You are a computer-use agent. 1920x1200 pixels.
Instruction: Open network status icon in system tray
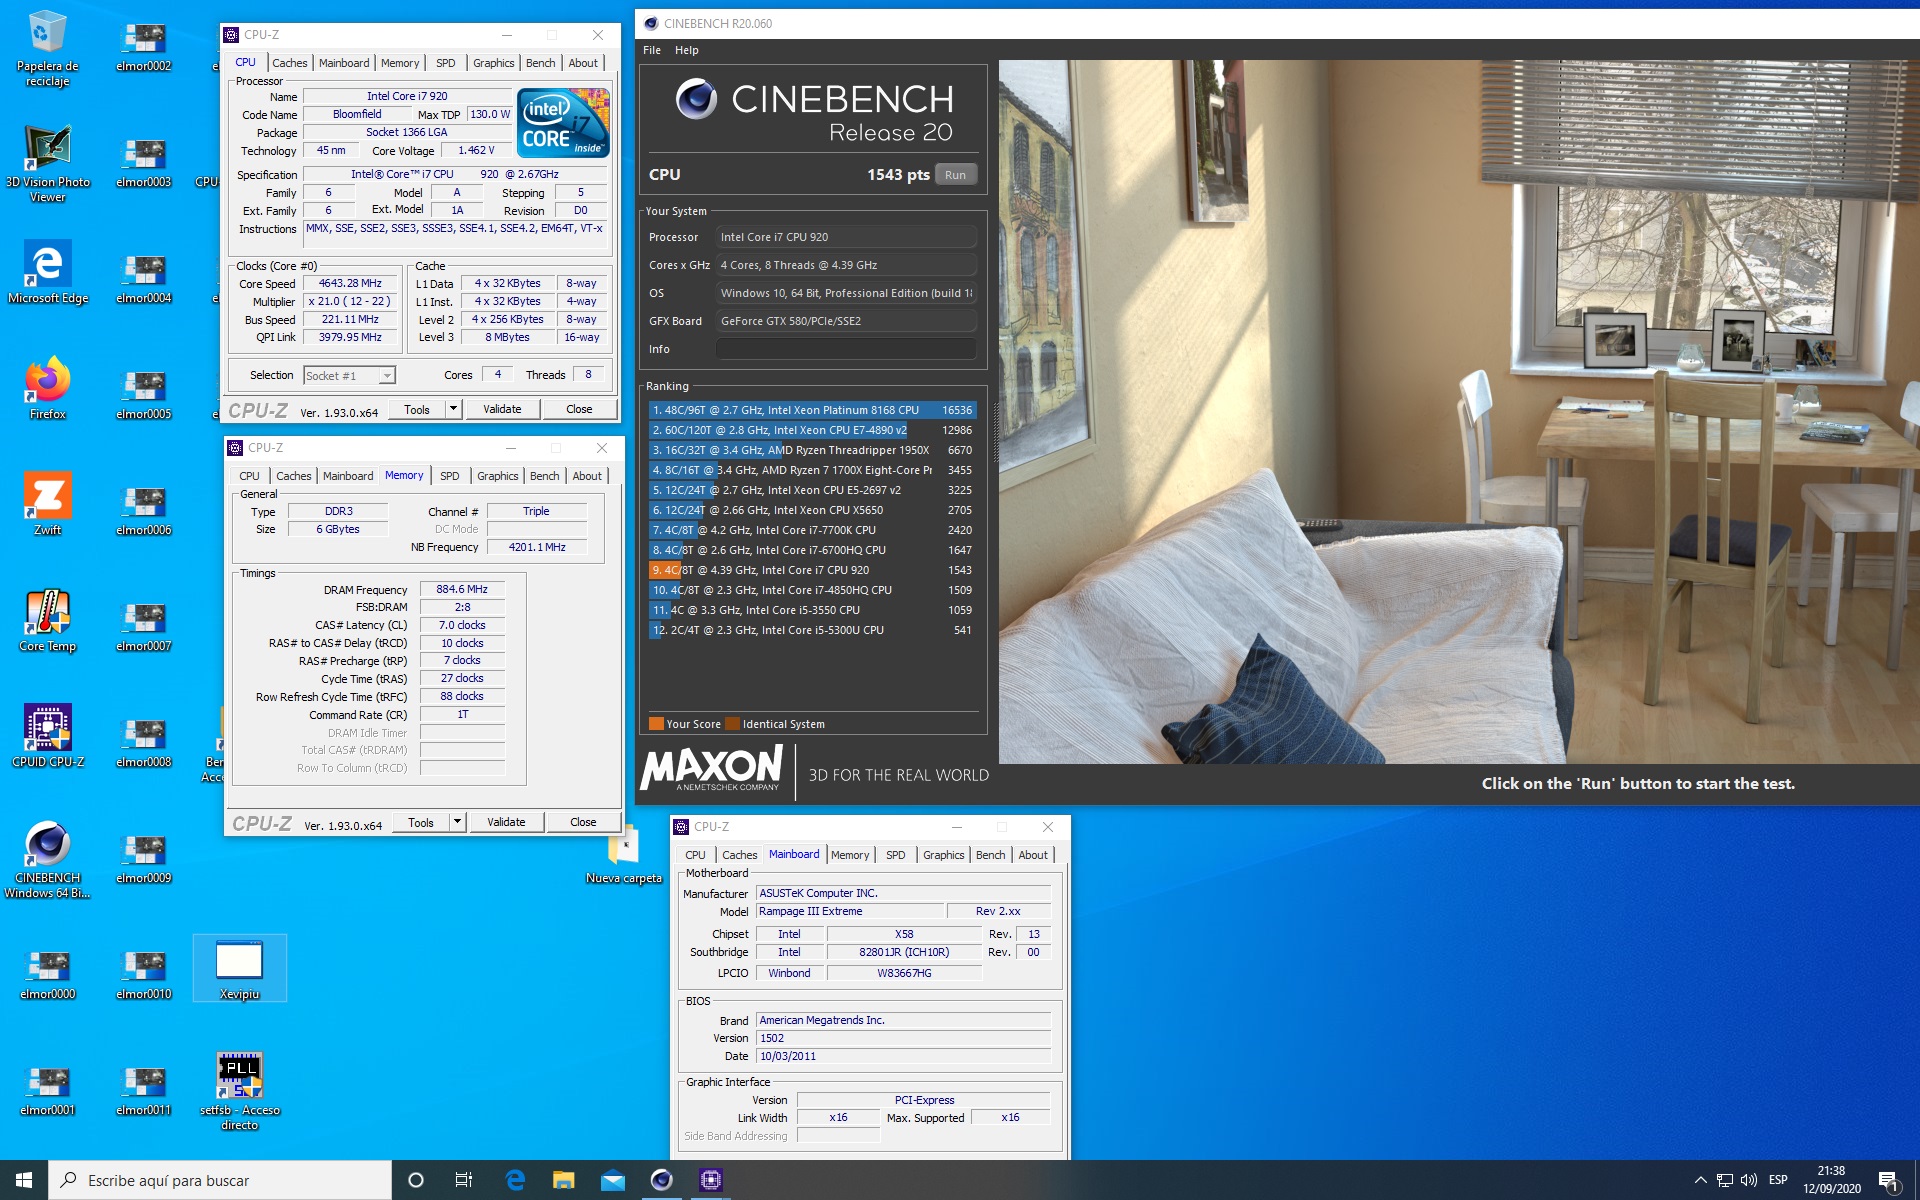click(x=1725, y=1180)
